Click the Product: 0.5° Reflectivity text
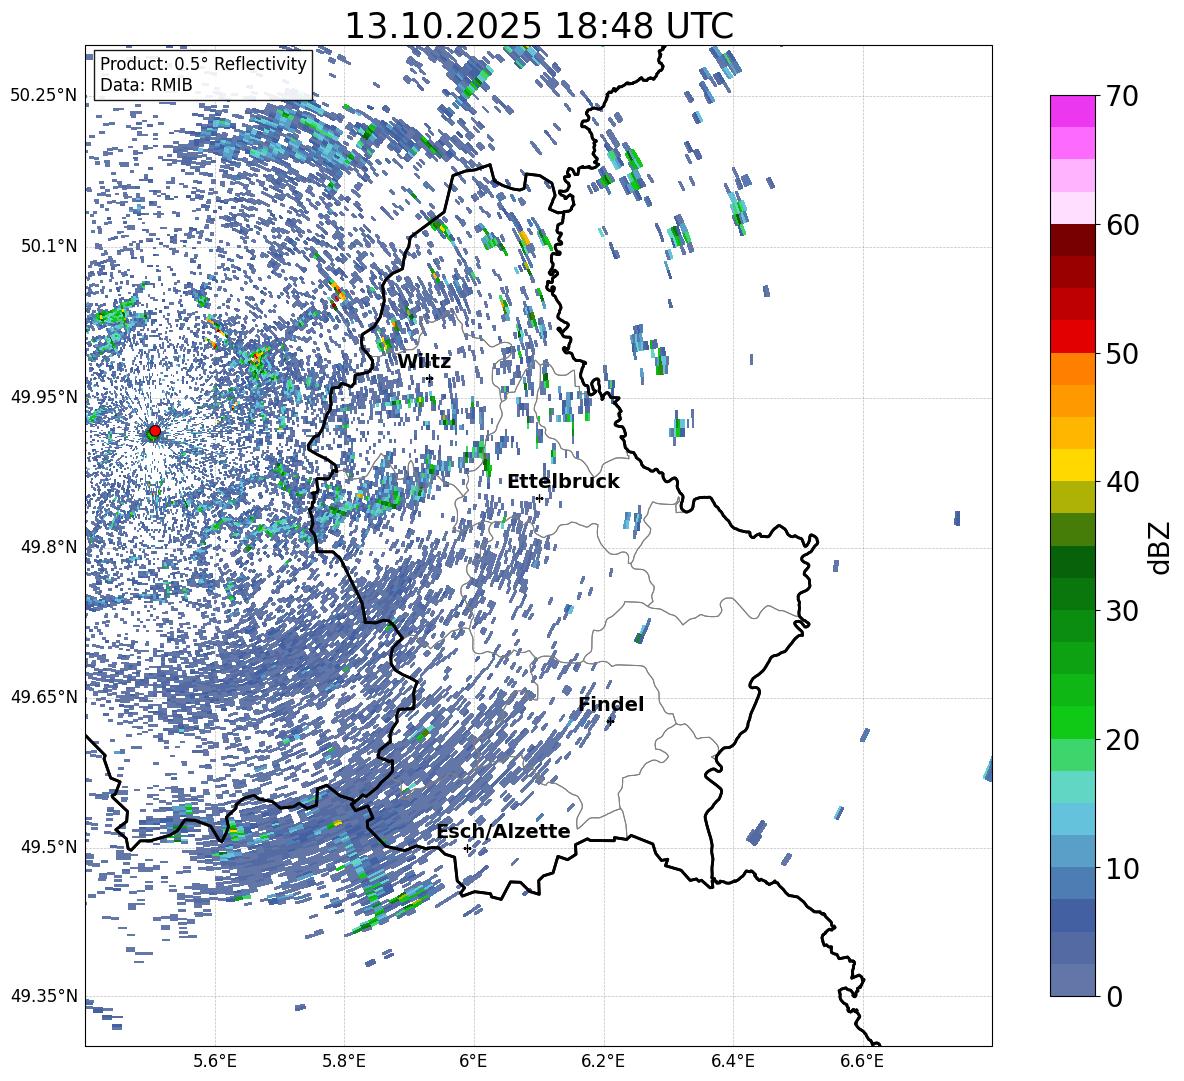Image resolution: width=1184 pixels, height=1081 pixels. point(204,64)
